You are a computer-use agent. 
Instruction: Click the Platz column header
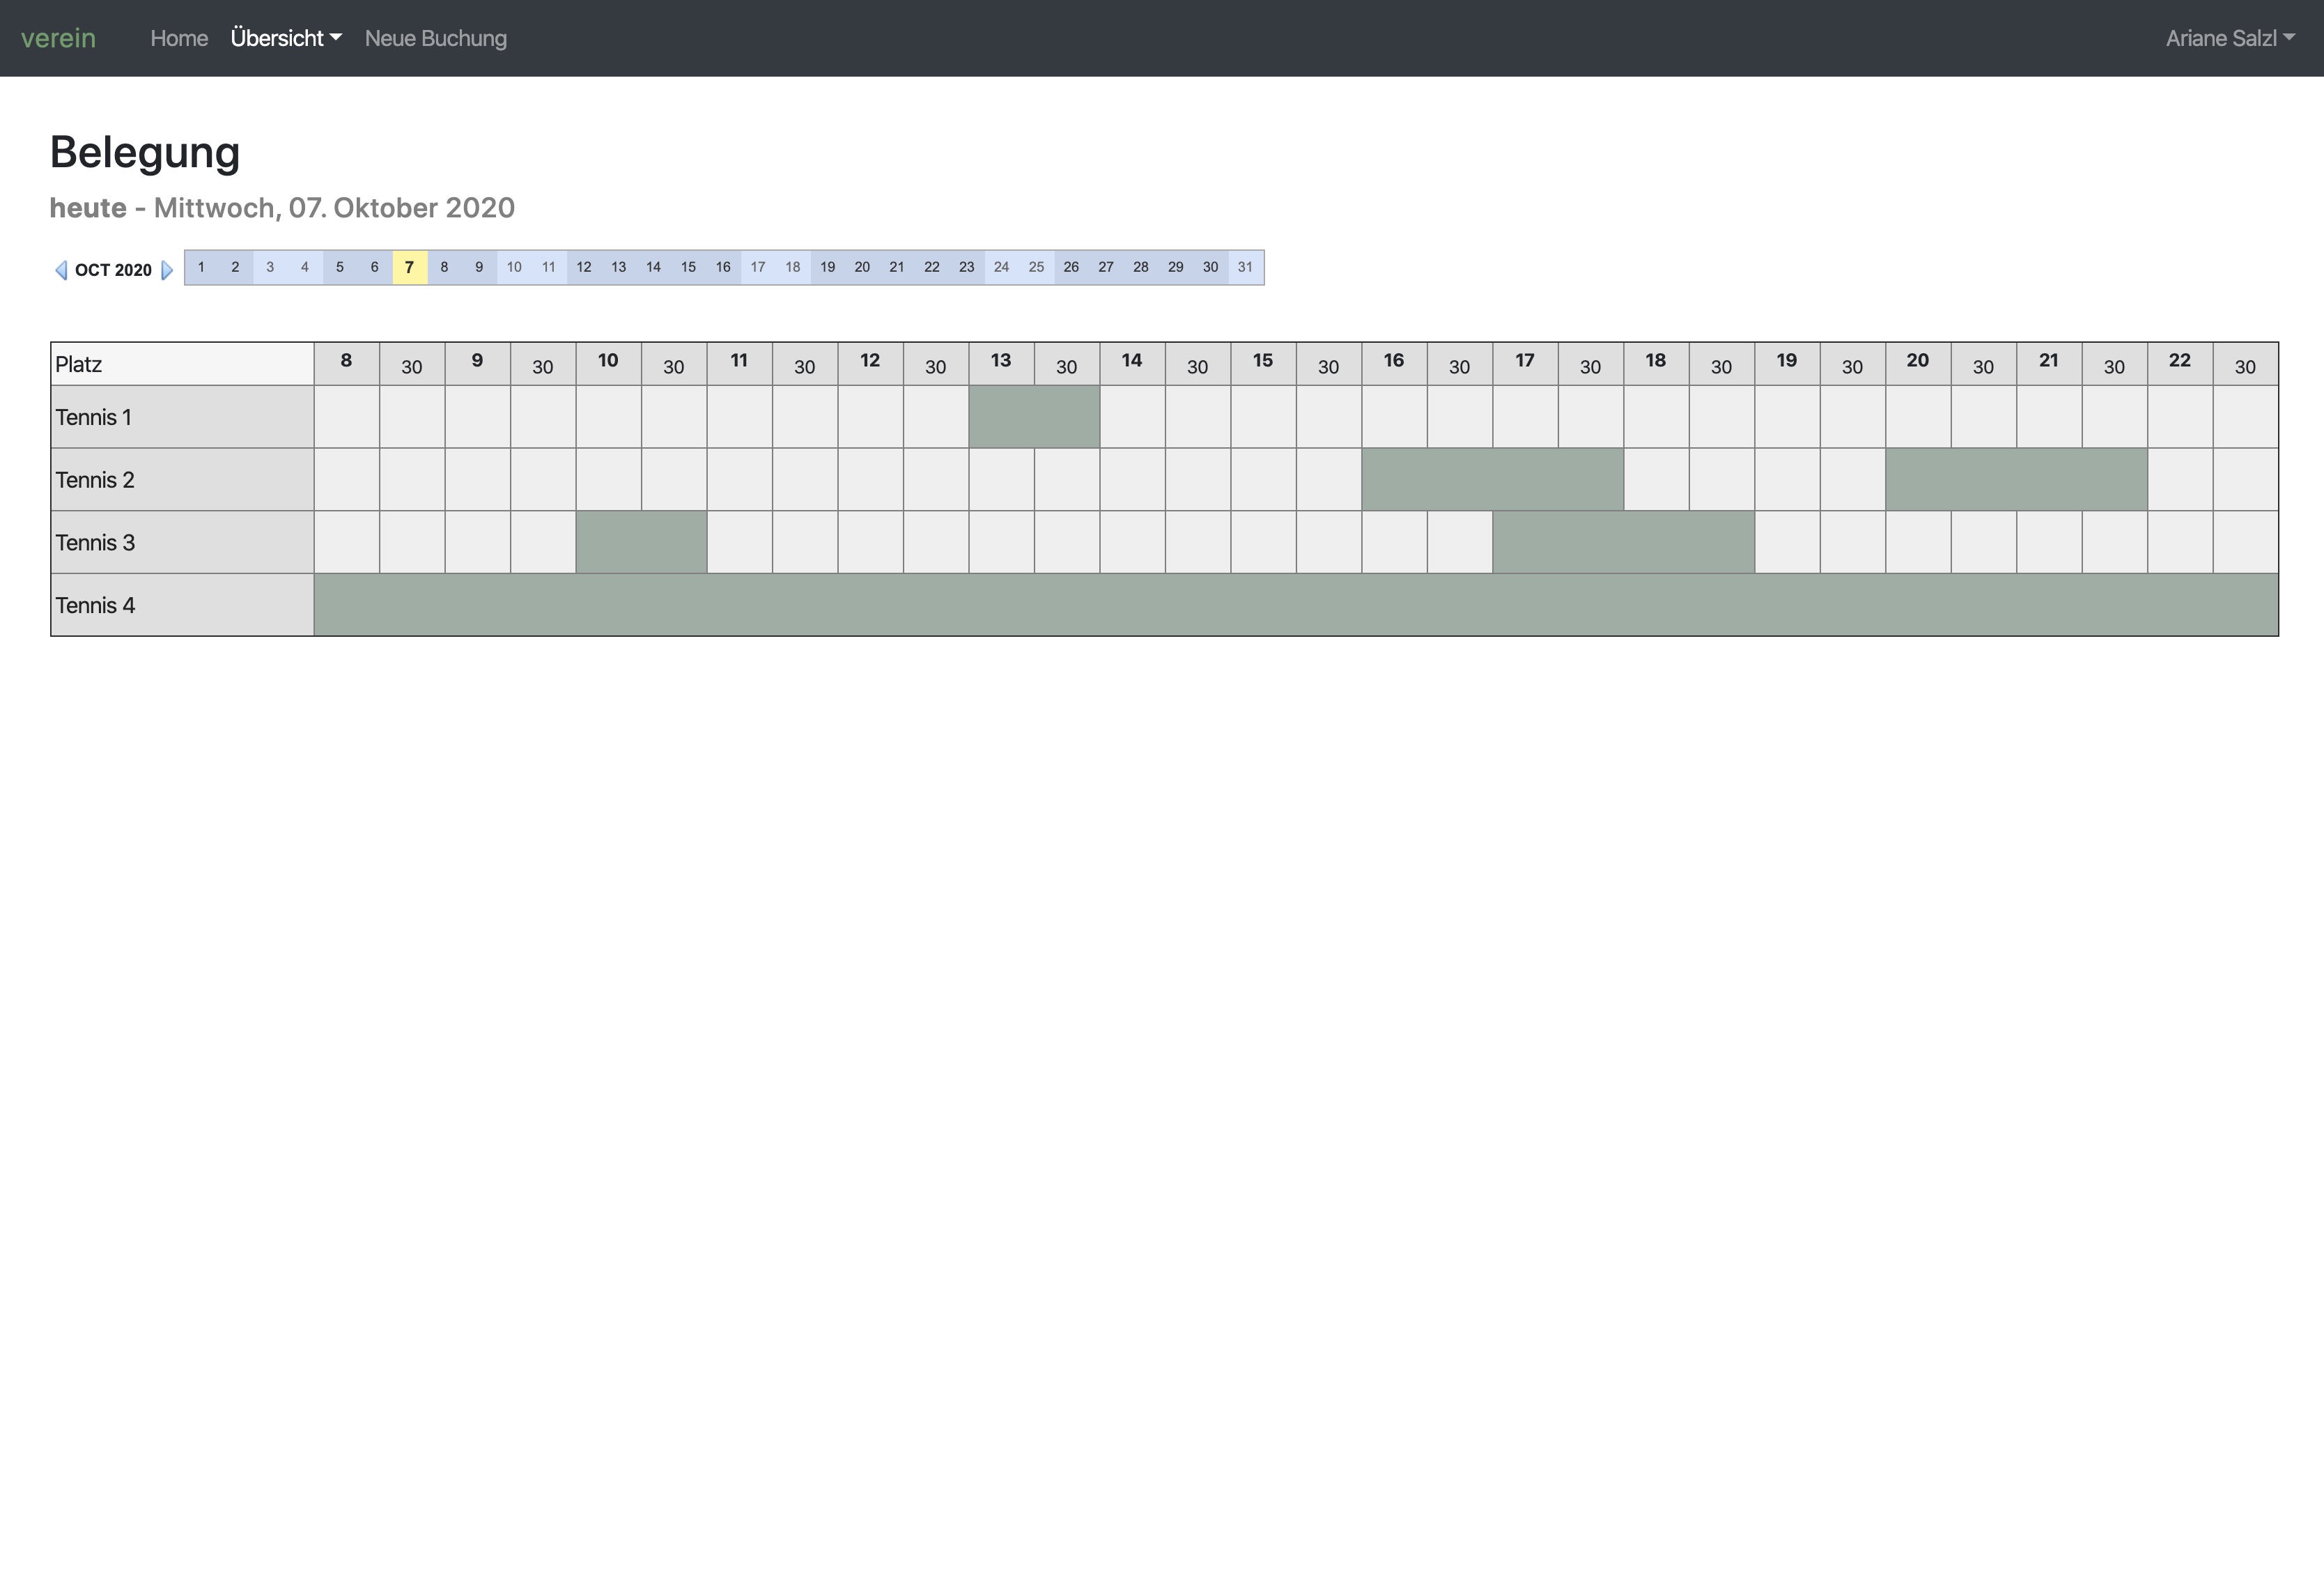[182, 364]
